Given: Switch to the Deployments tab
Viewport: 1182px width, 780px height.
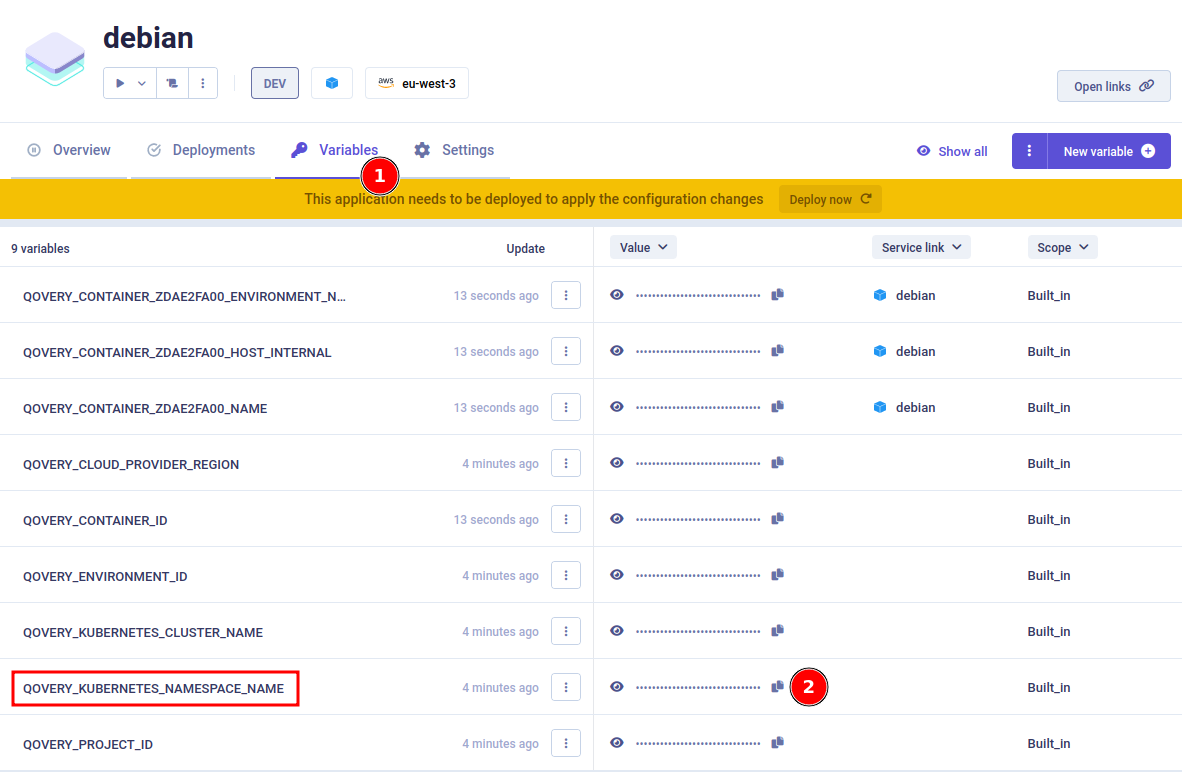Looking at the screenshot, I should click(x=201, y=150).
